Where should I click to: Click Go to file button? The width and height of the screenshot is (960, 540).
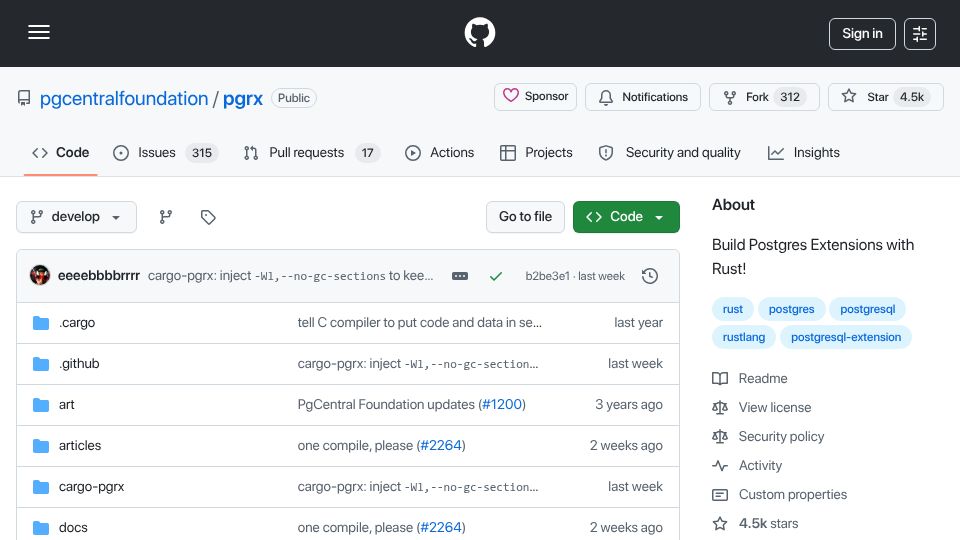(x=525, y=217)
